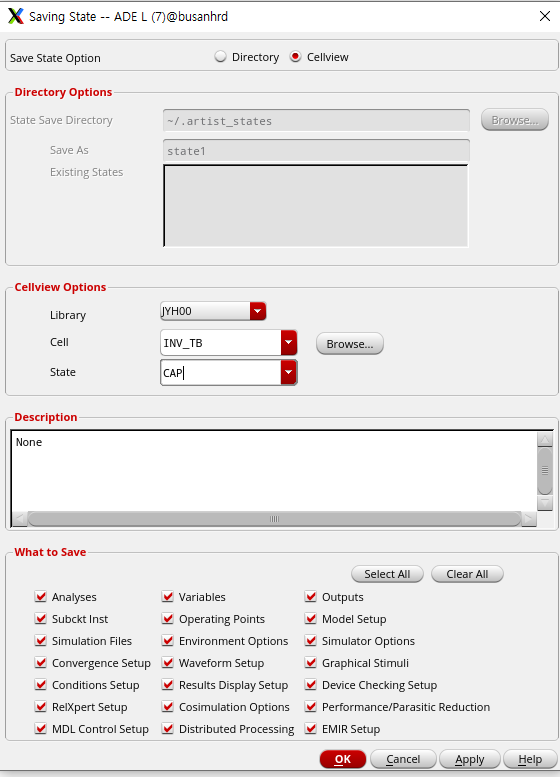Click the Help button
The image size is (560, 777).
pyautogui.click(x=530, y=759)
